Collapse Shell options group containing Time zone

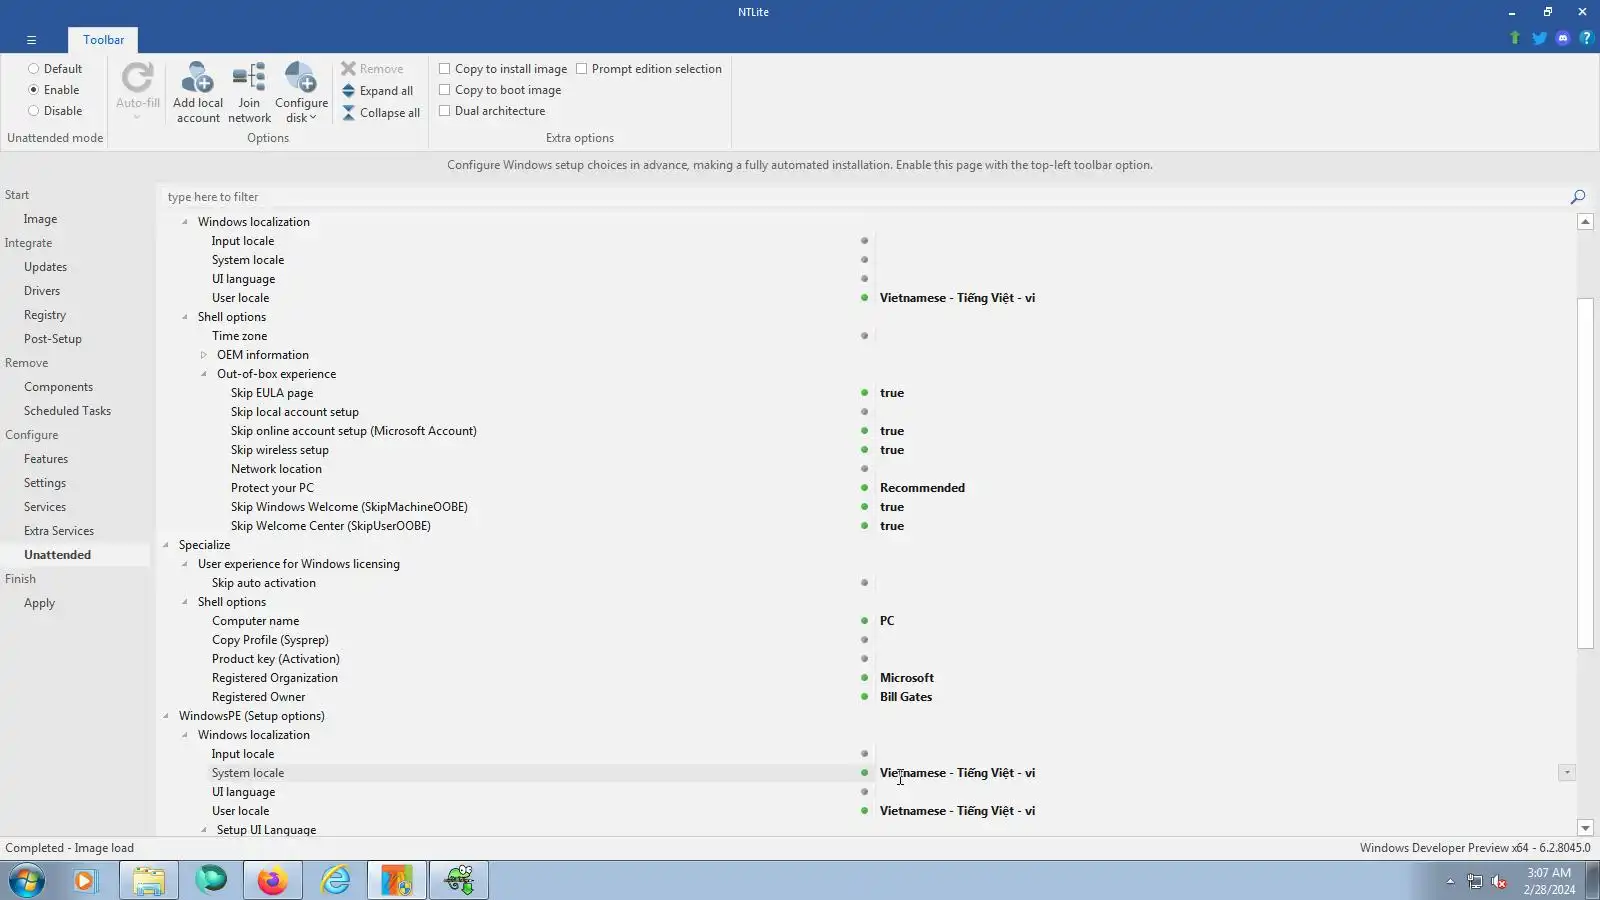point(185,317)
